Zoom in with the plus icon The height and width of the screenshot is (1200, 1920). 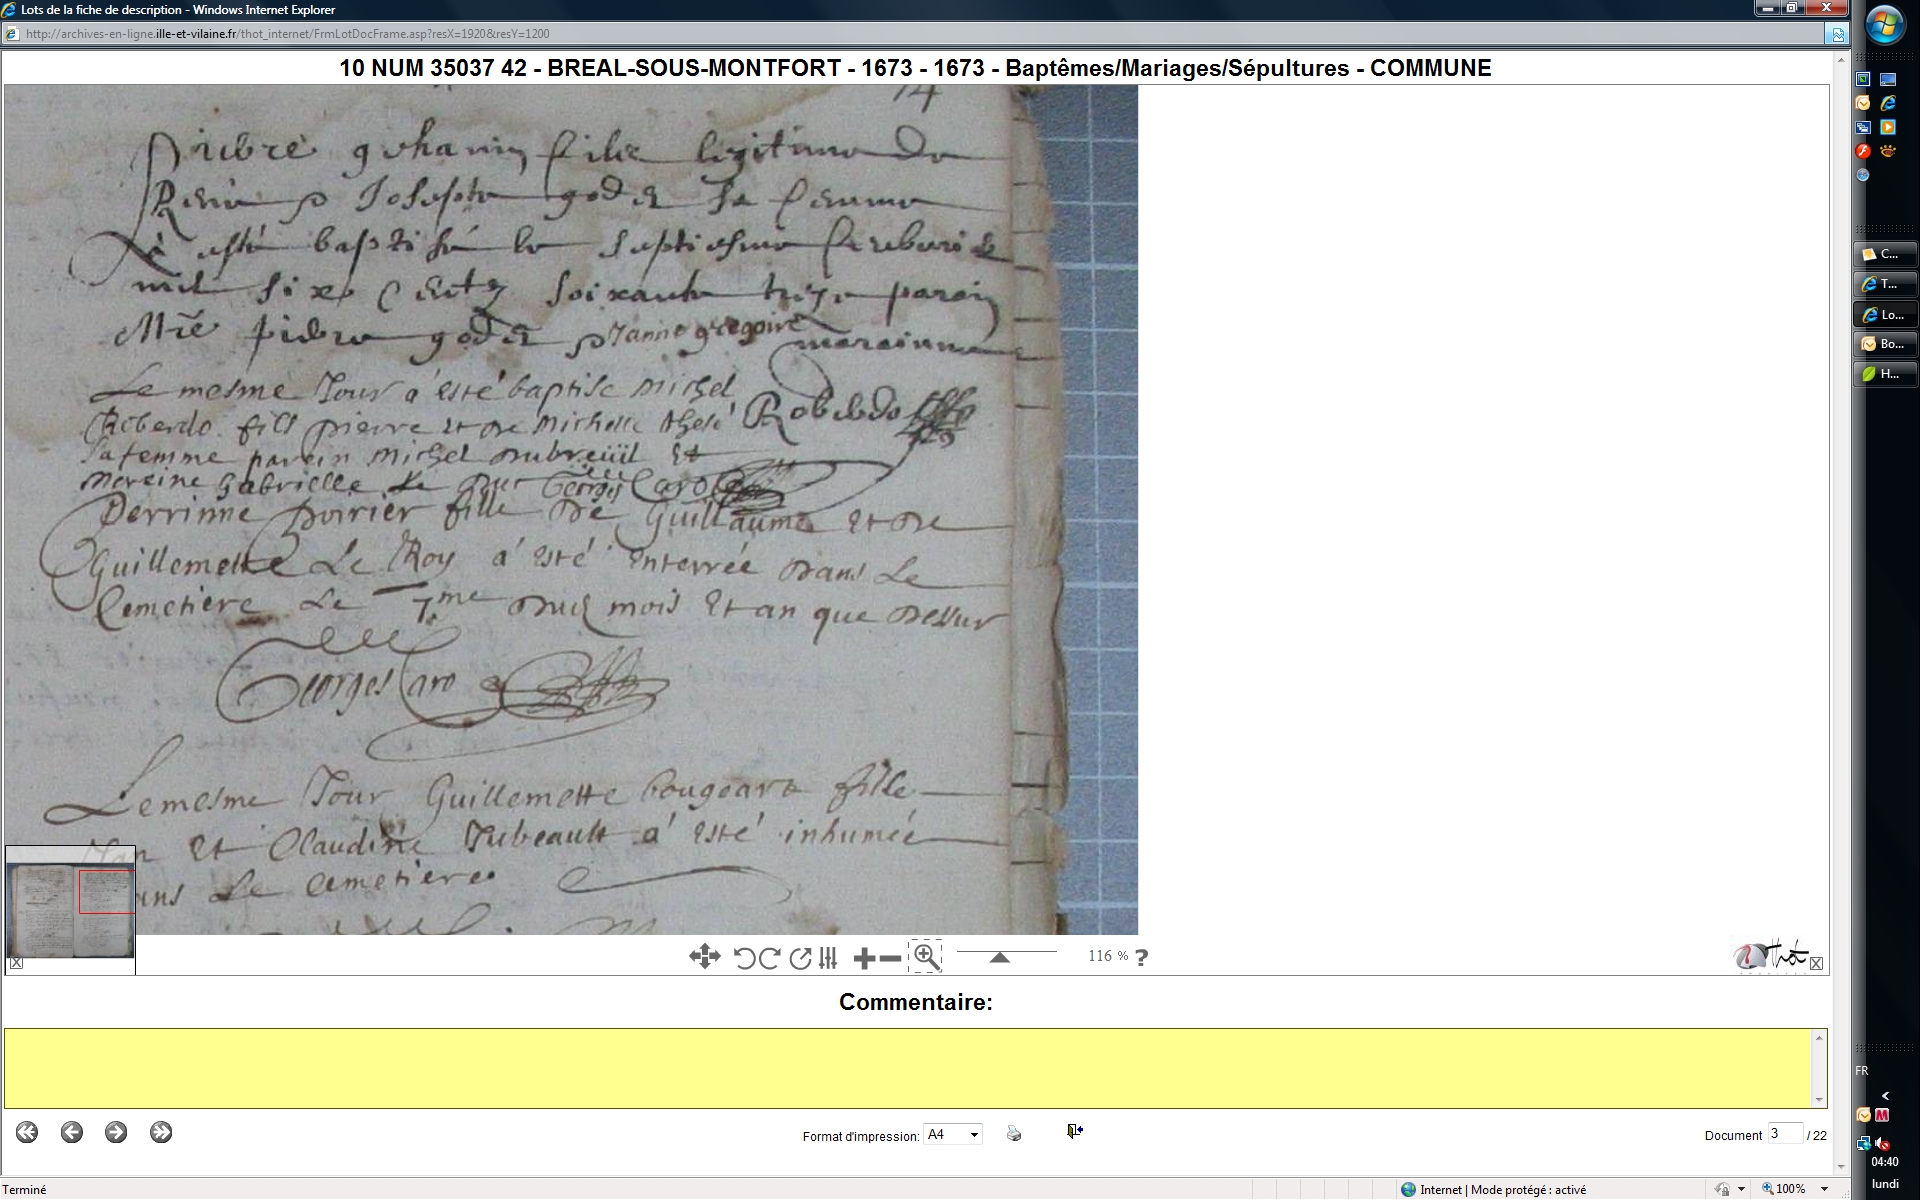[x=864, y=959]
